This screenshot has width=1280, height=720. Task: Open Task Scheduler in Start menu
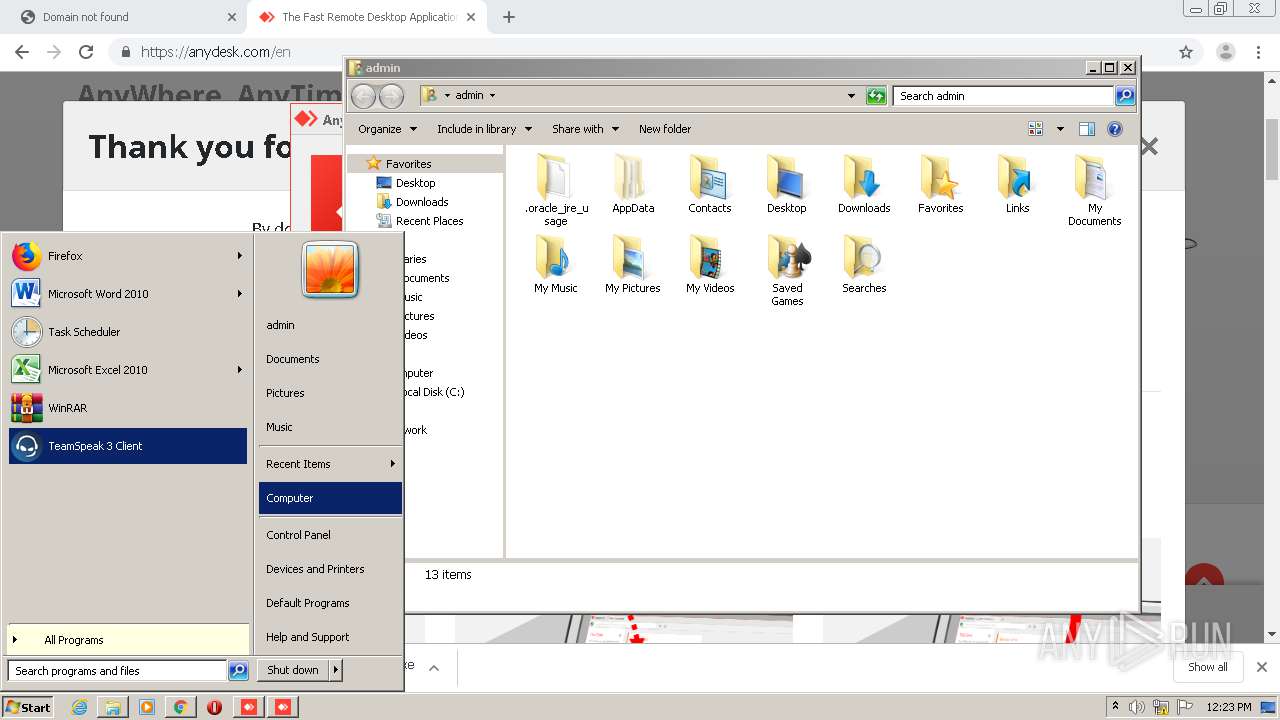[128, 332]
